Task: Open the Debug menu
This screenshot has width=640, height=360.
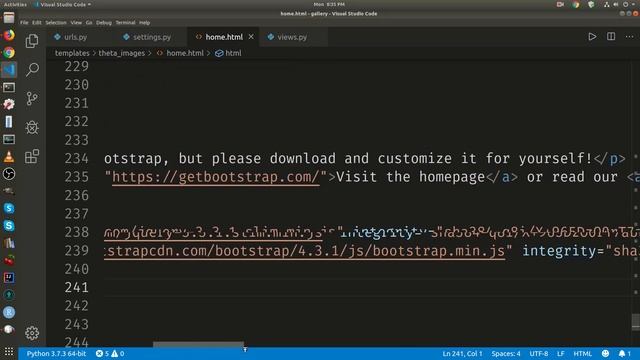Action: (104, 22)
